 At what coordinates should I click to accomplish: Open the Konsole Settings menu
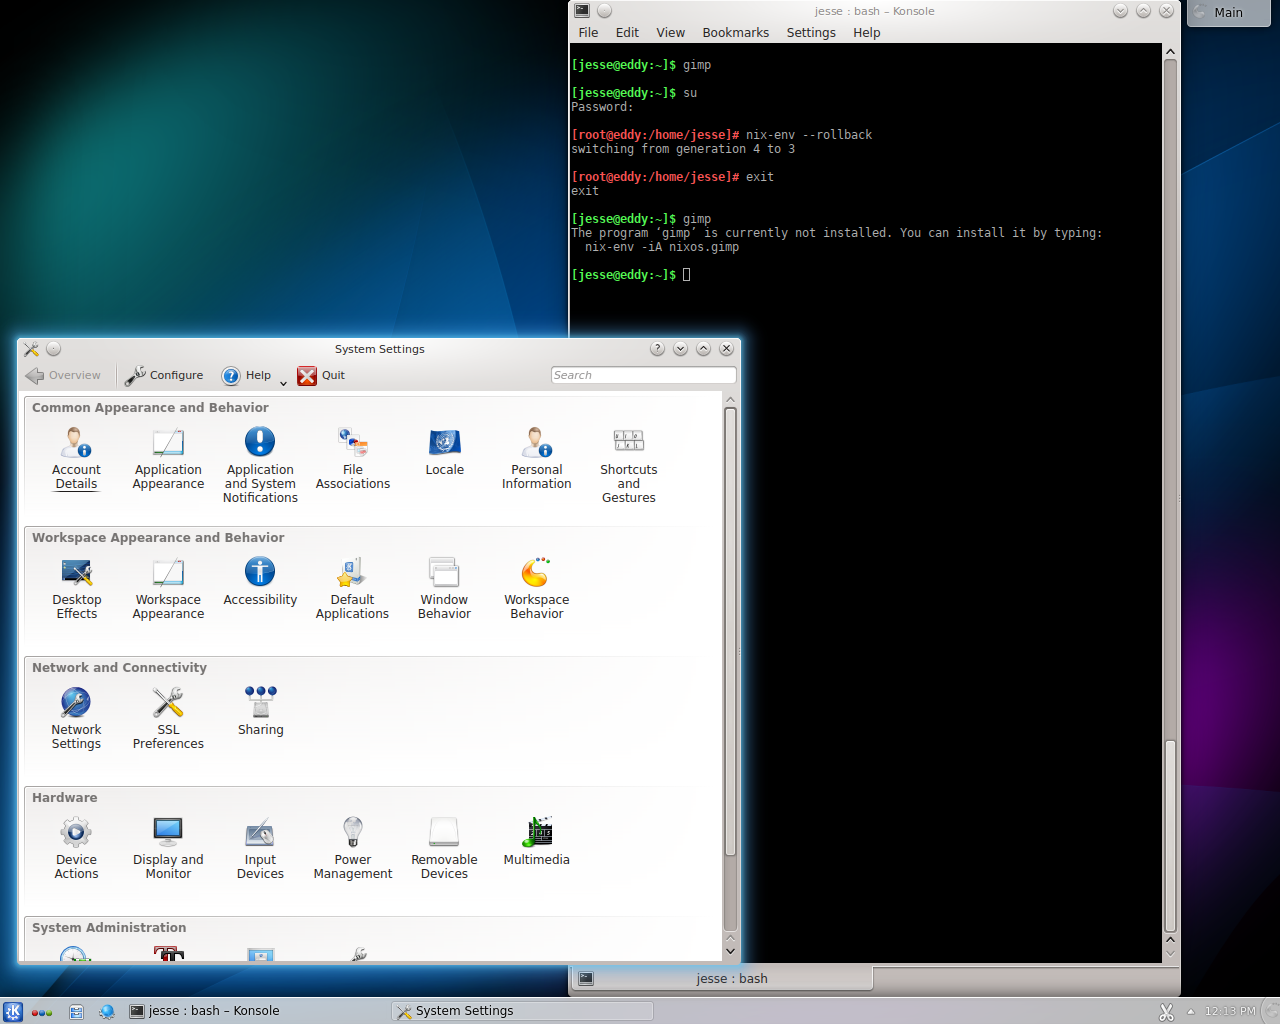coord(811,33)
